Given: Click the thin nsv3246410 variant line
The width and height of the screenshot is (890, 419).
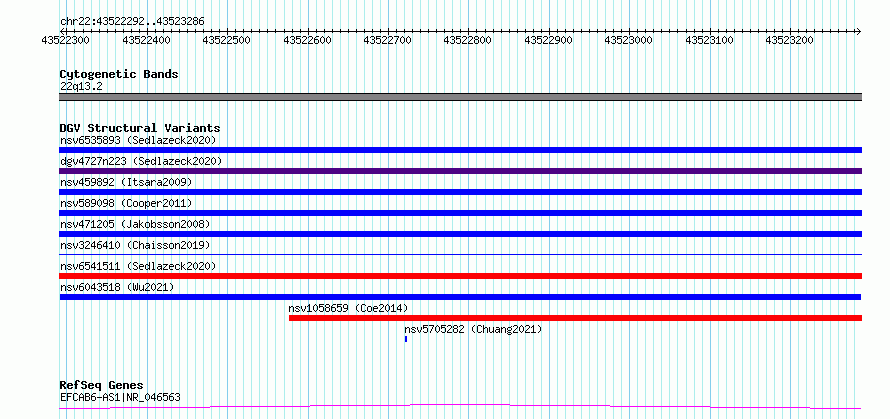Looking at the screenshot, I should [460, 254].
